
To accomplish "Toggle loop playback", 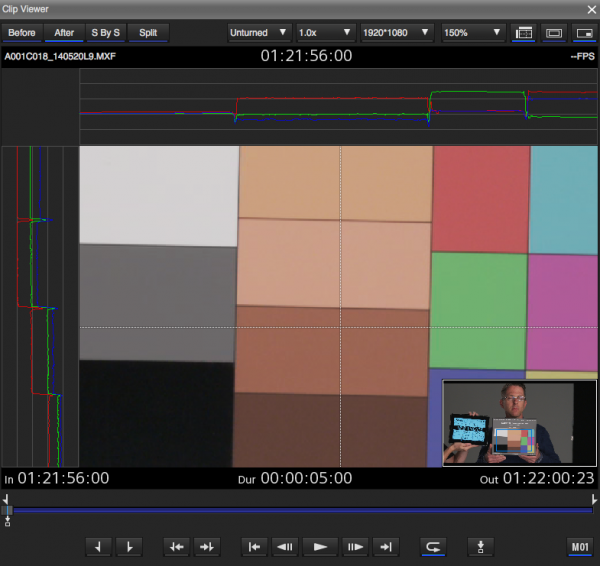I will tap(434, 546).
